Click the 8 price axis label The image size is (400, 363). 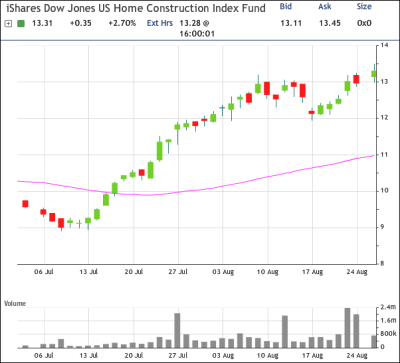click(382, 264)
